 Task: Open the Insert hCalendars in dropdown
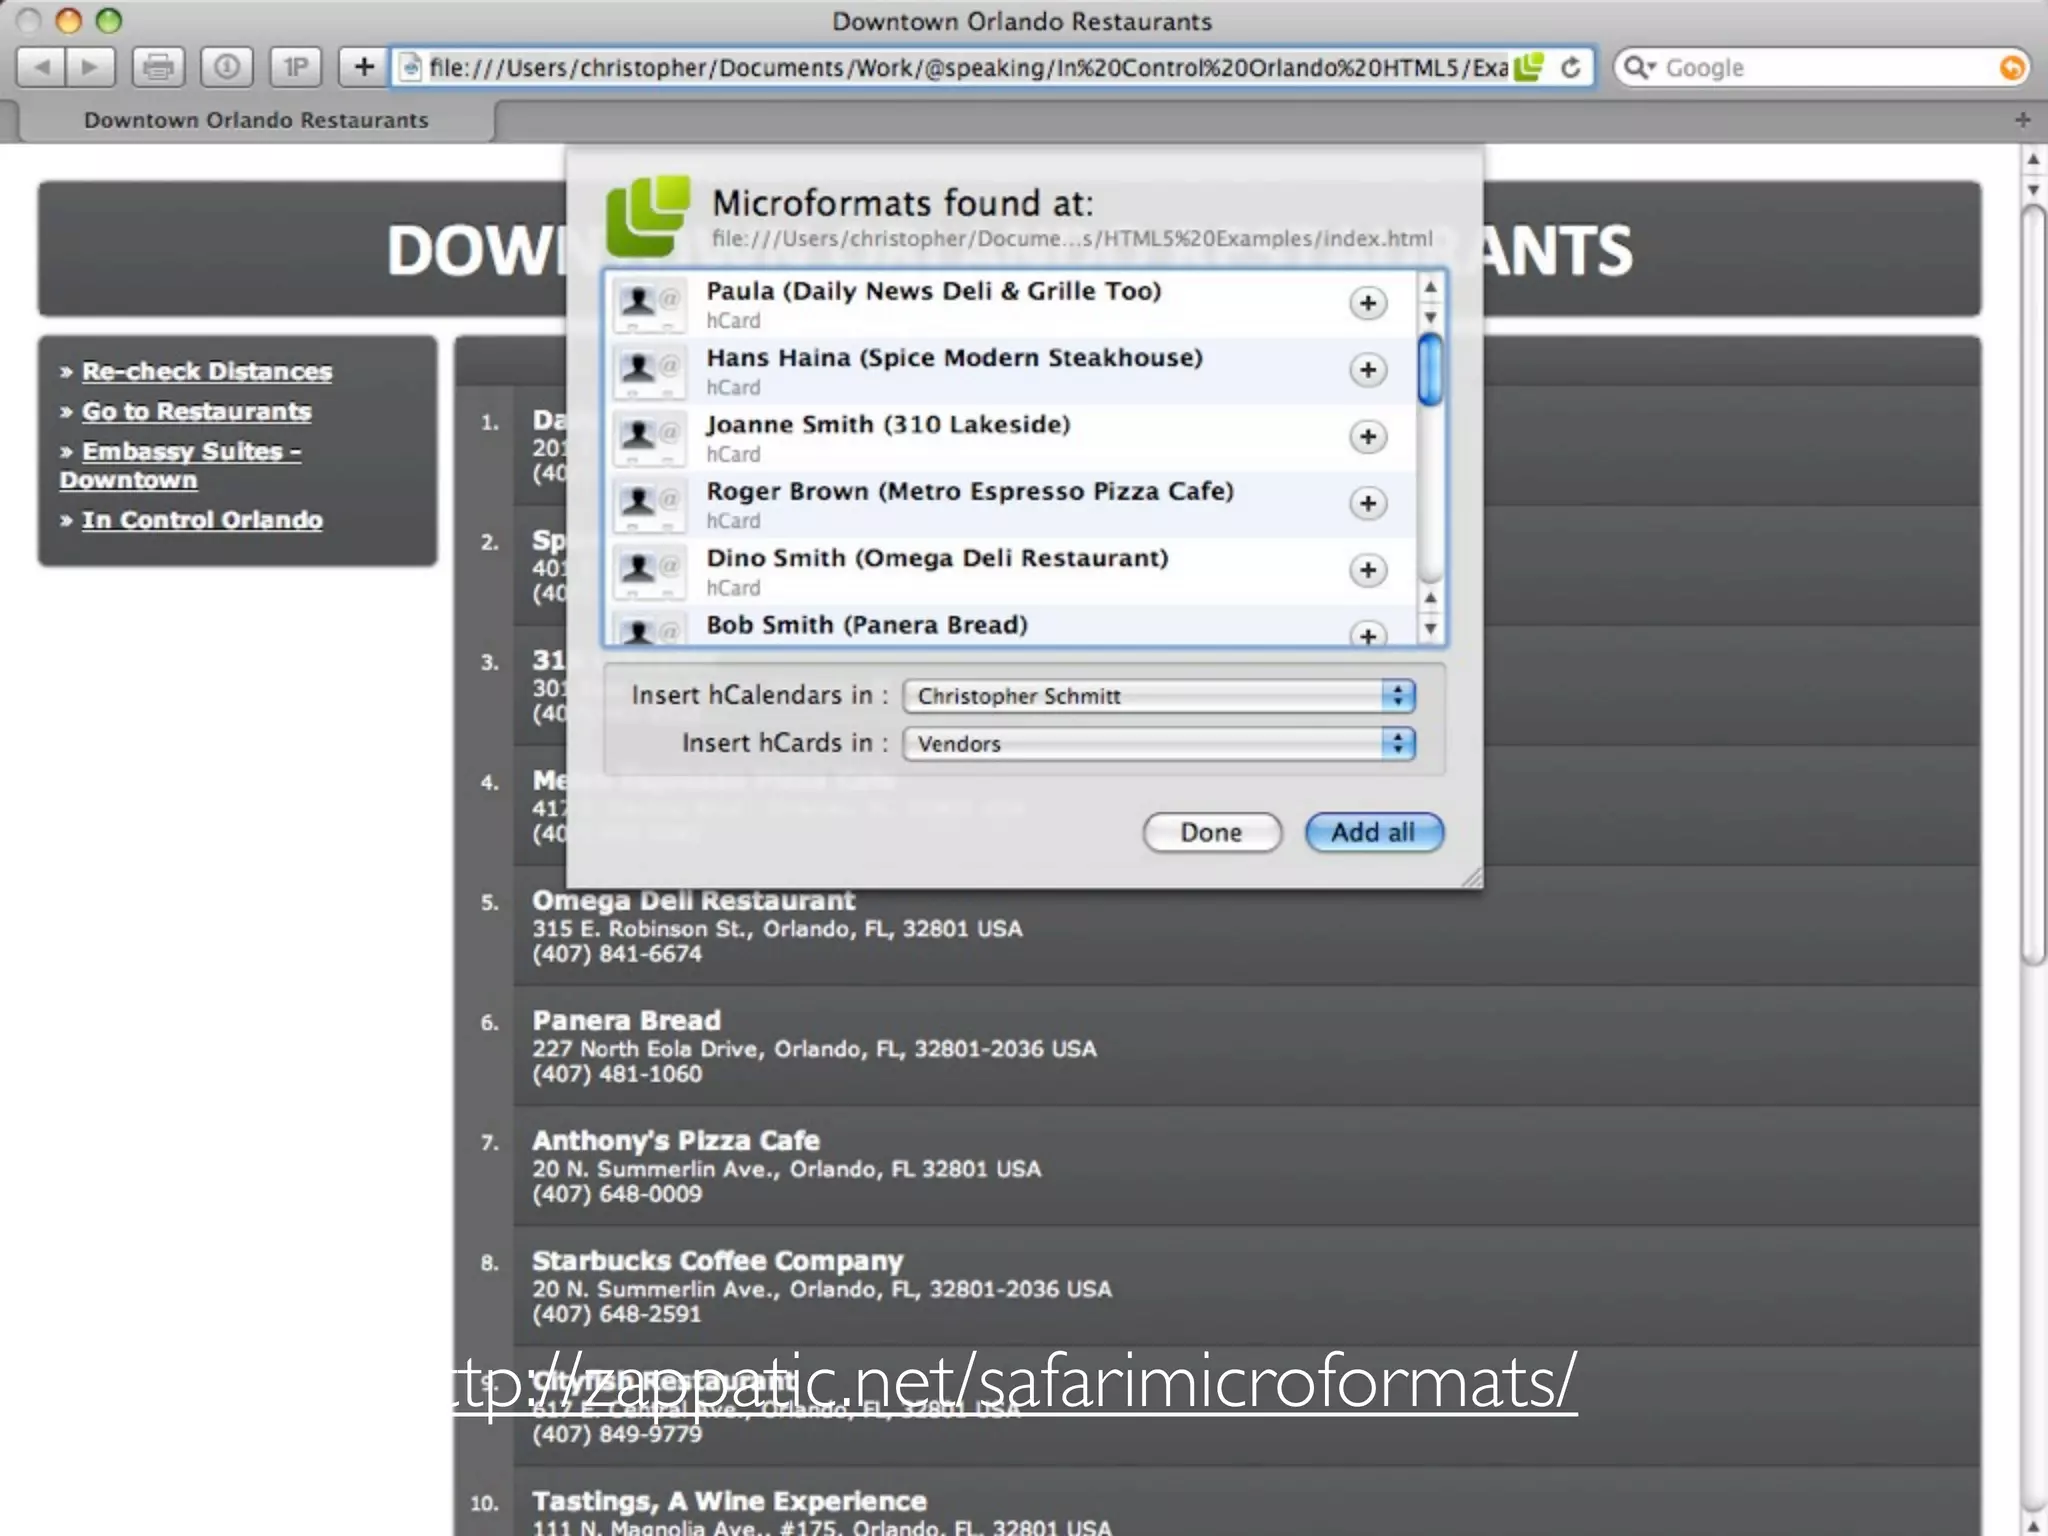pyautogui.click(x=1158, y=696)
